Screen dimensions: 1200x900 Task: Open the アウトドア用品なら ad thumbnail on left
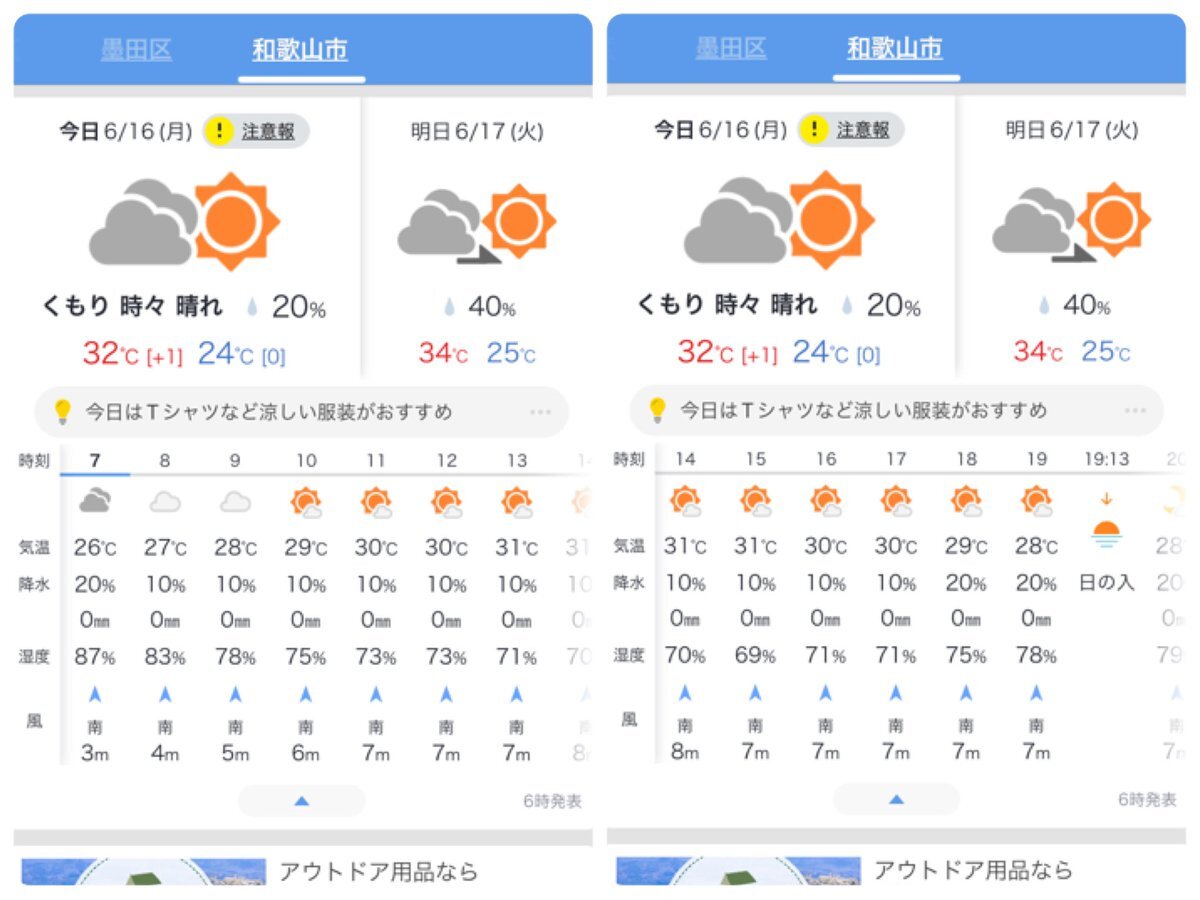(x=144, y=872)
